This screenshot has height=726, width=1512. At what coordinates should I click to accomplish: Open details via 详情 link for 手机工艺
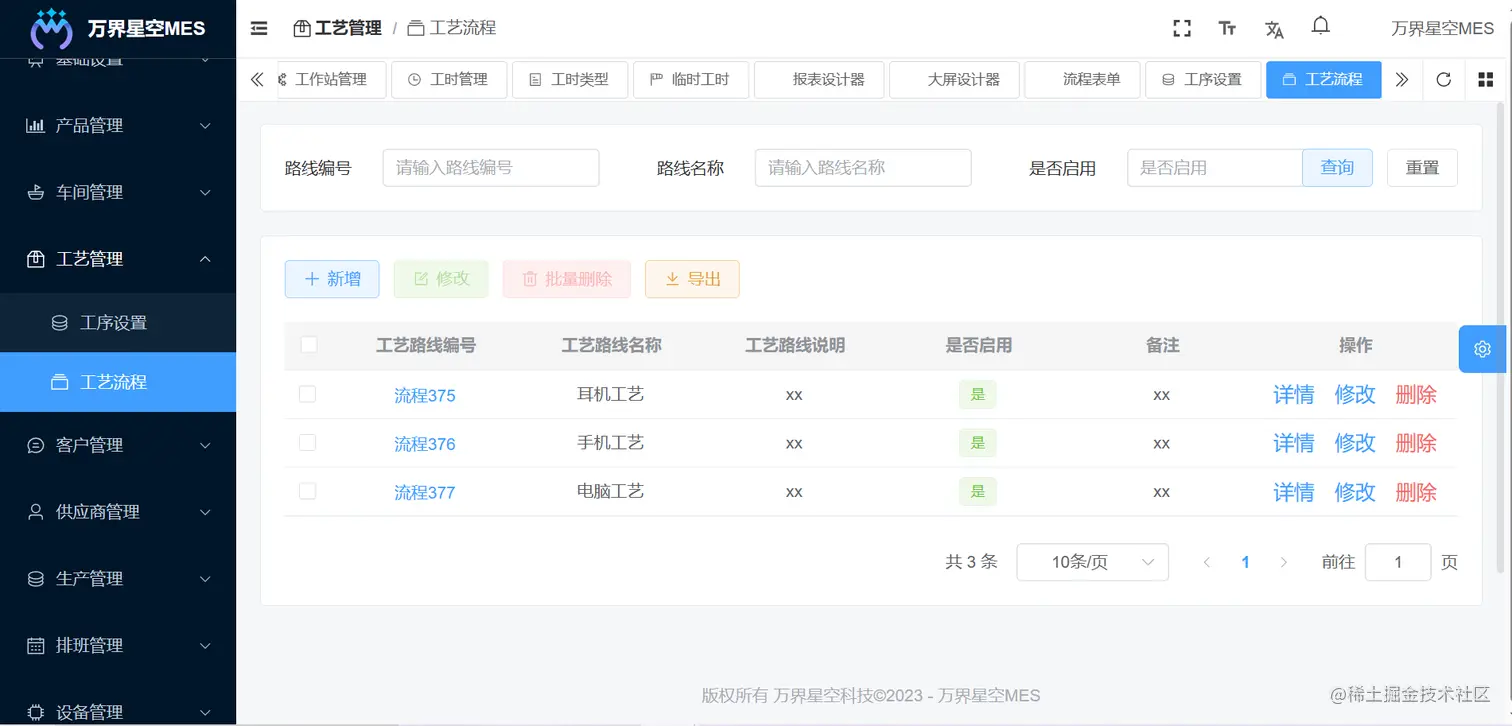click(x=1293, y=443)
